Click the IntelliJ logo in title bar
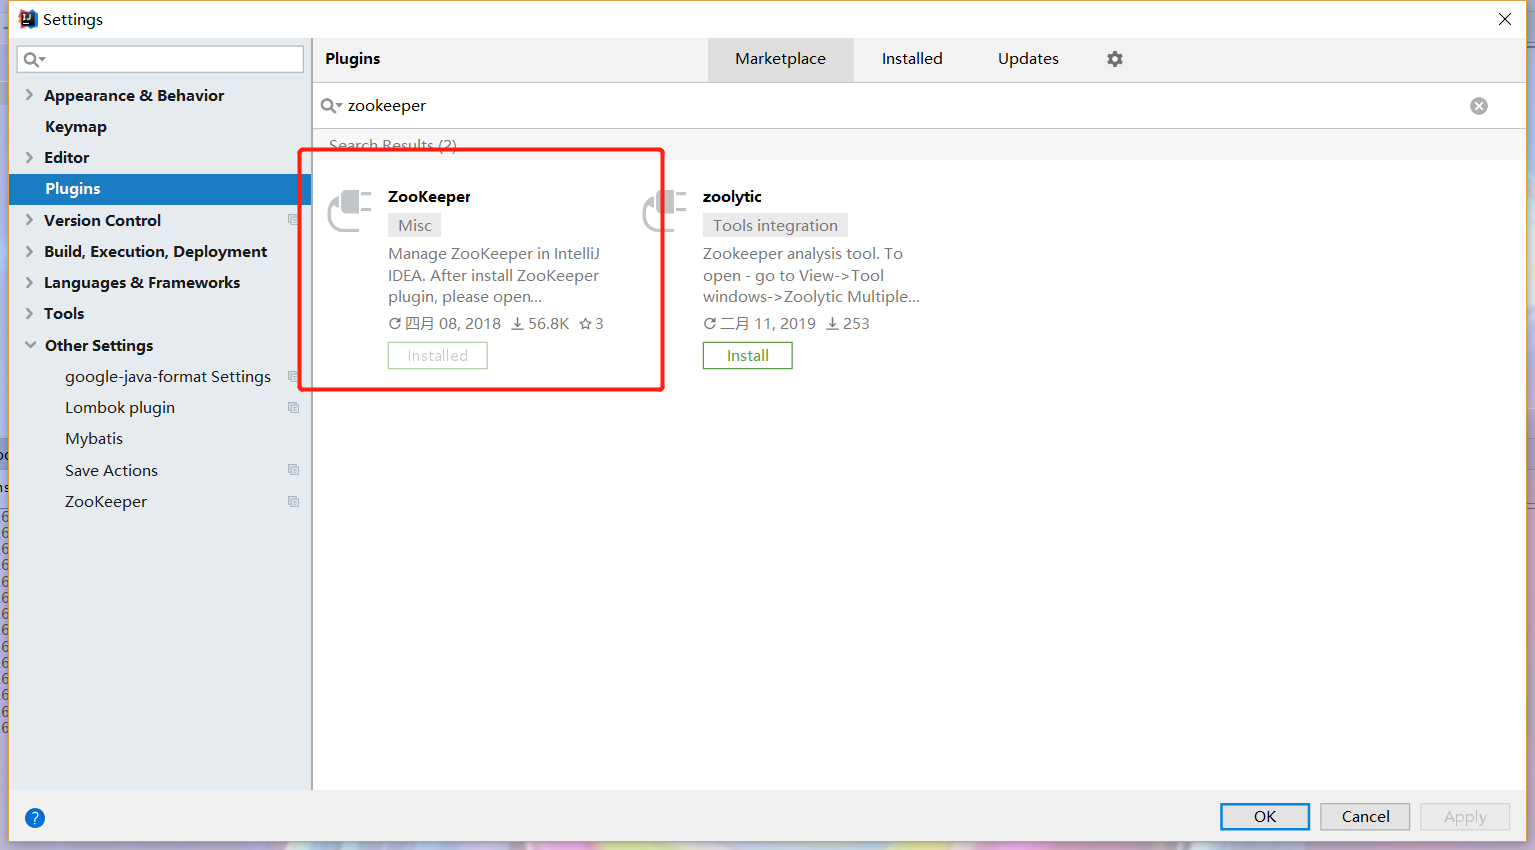 point(28,19)
